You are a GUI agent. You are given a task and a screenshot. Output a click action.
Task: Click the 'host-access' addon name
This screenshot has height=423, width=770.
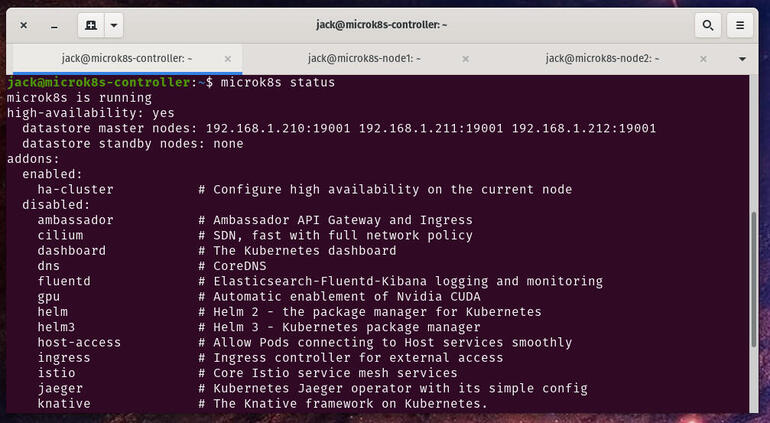(x=79, y=342)
